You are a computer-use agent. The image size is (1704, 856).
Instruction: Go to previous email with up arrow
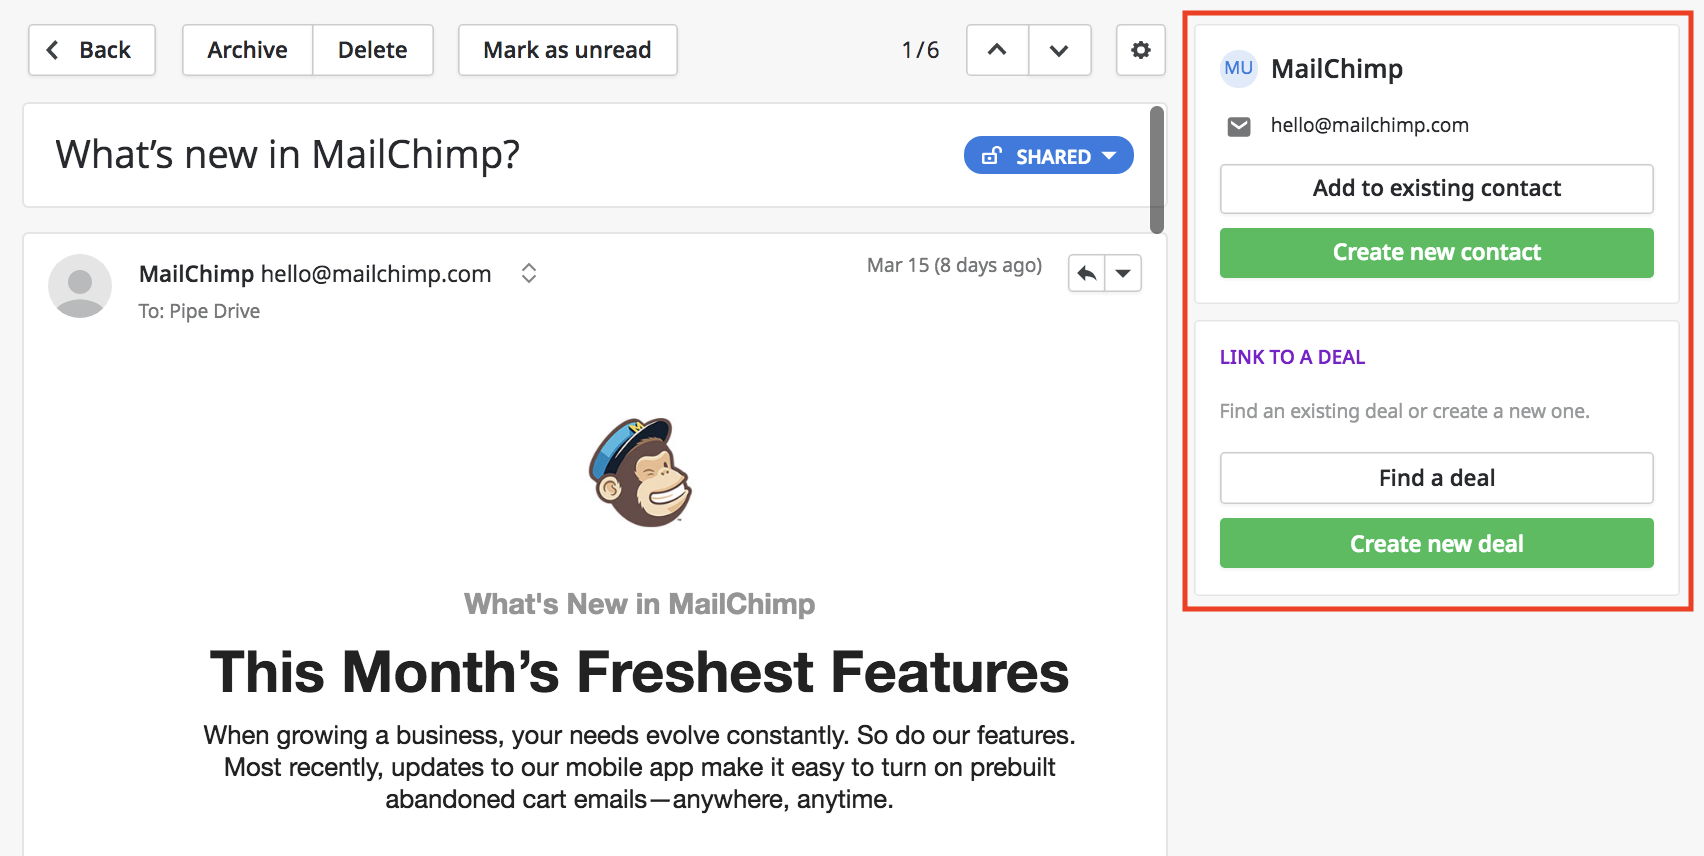tap(997, 50)
